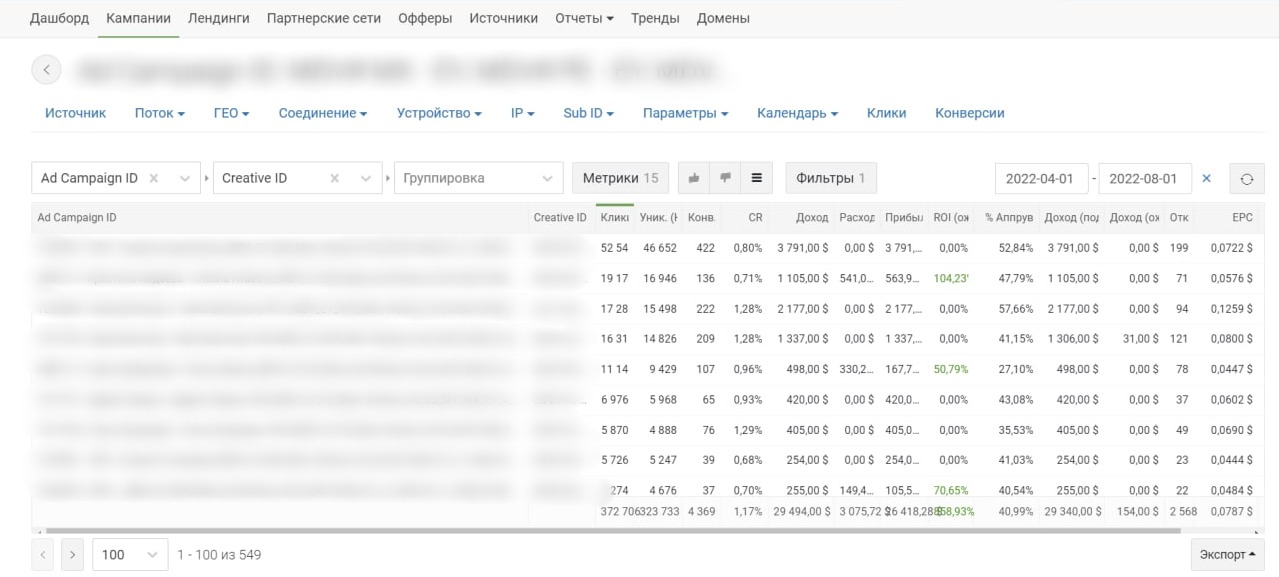Sort by the Отк column header
Screen dimensions: 1279x577
(x=1179, y=217)
